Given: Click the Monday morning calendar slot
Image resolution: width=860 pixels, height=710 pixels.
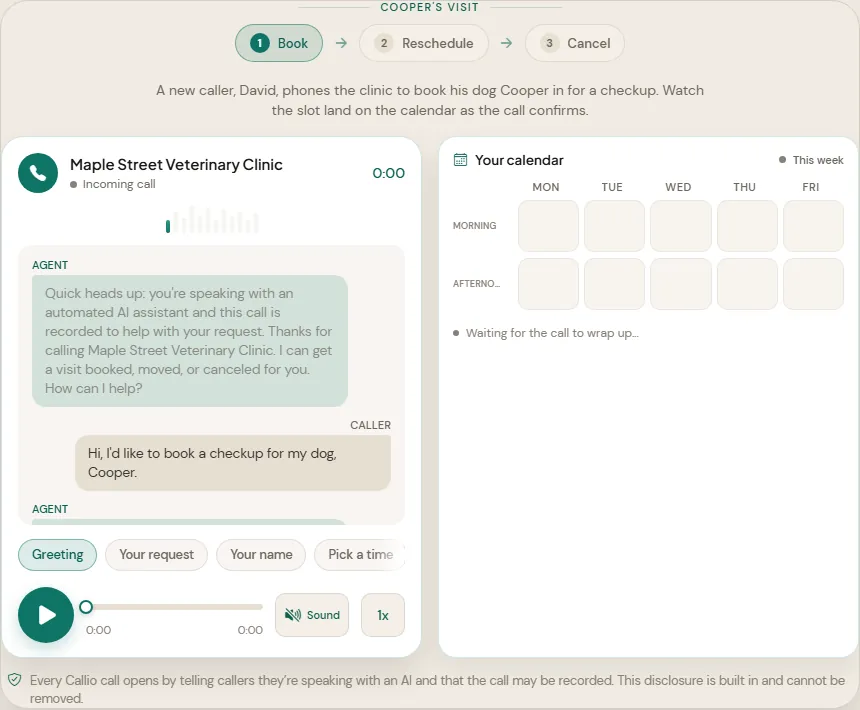Looking at the screenshot, I should click(x=548, y=226).
